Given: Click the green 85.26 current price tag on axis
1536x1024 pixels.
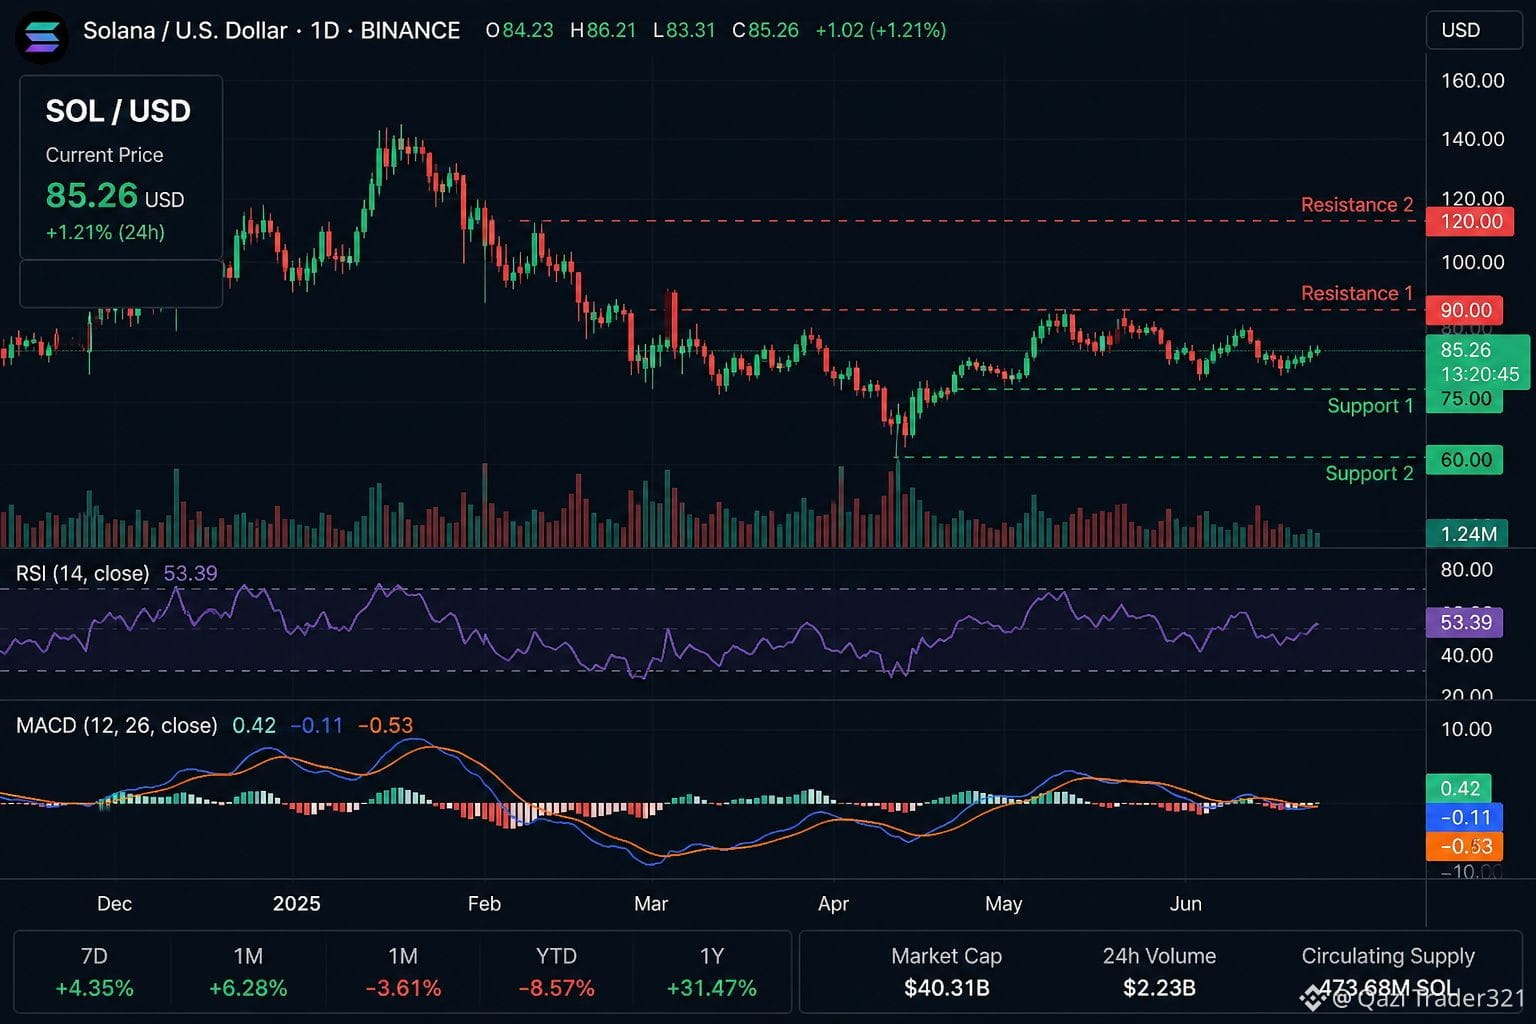Looking at the screenshot, I should click(1478, 362).
